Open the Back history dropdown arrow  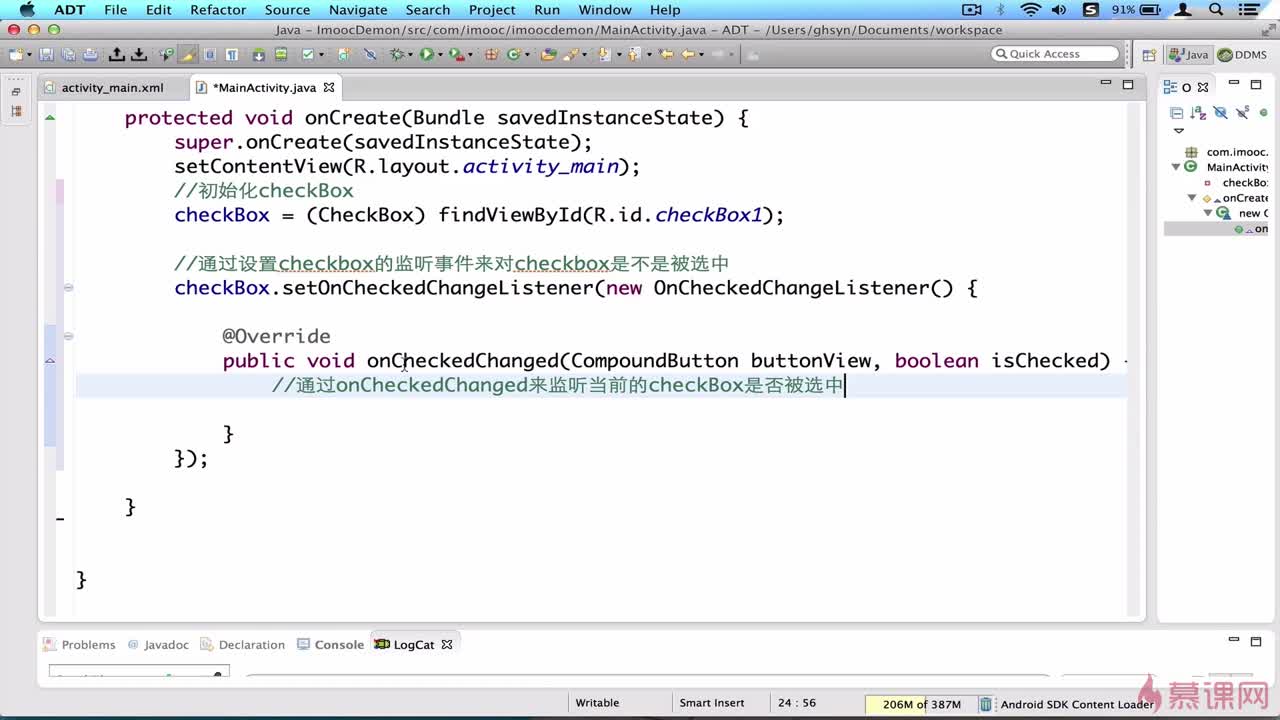pyautogui.click(x=702, y=54)
